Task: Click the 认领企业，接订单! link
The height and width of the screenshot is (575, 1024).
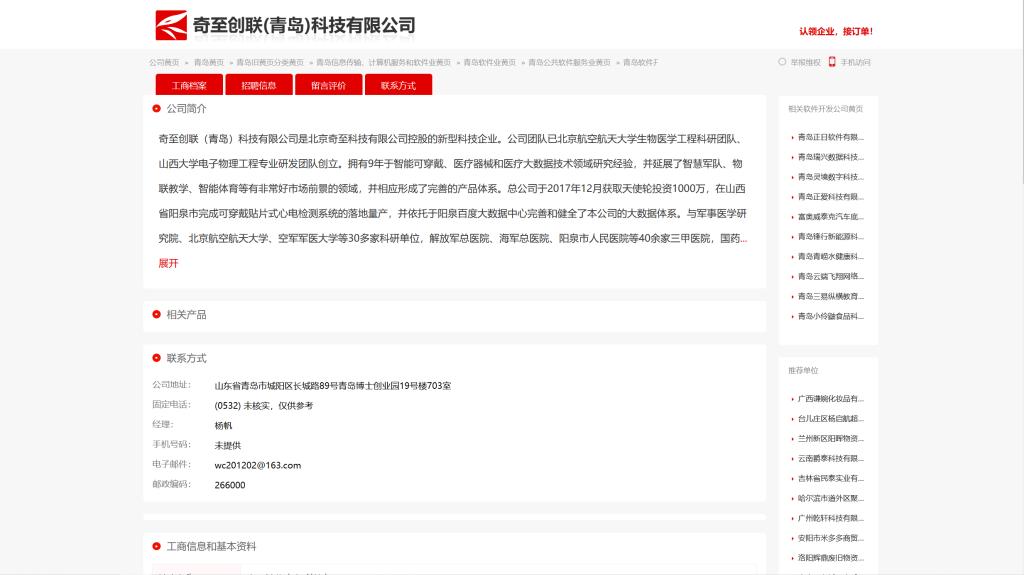Action: (x=835, y=31)
